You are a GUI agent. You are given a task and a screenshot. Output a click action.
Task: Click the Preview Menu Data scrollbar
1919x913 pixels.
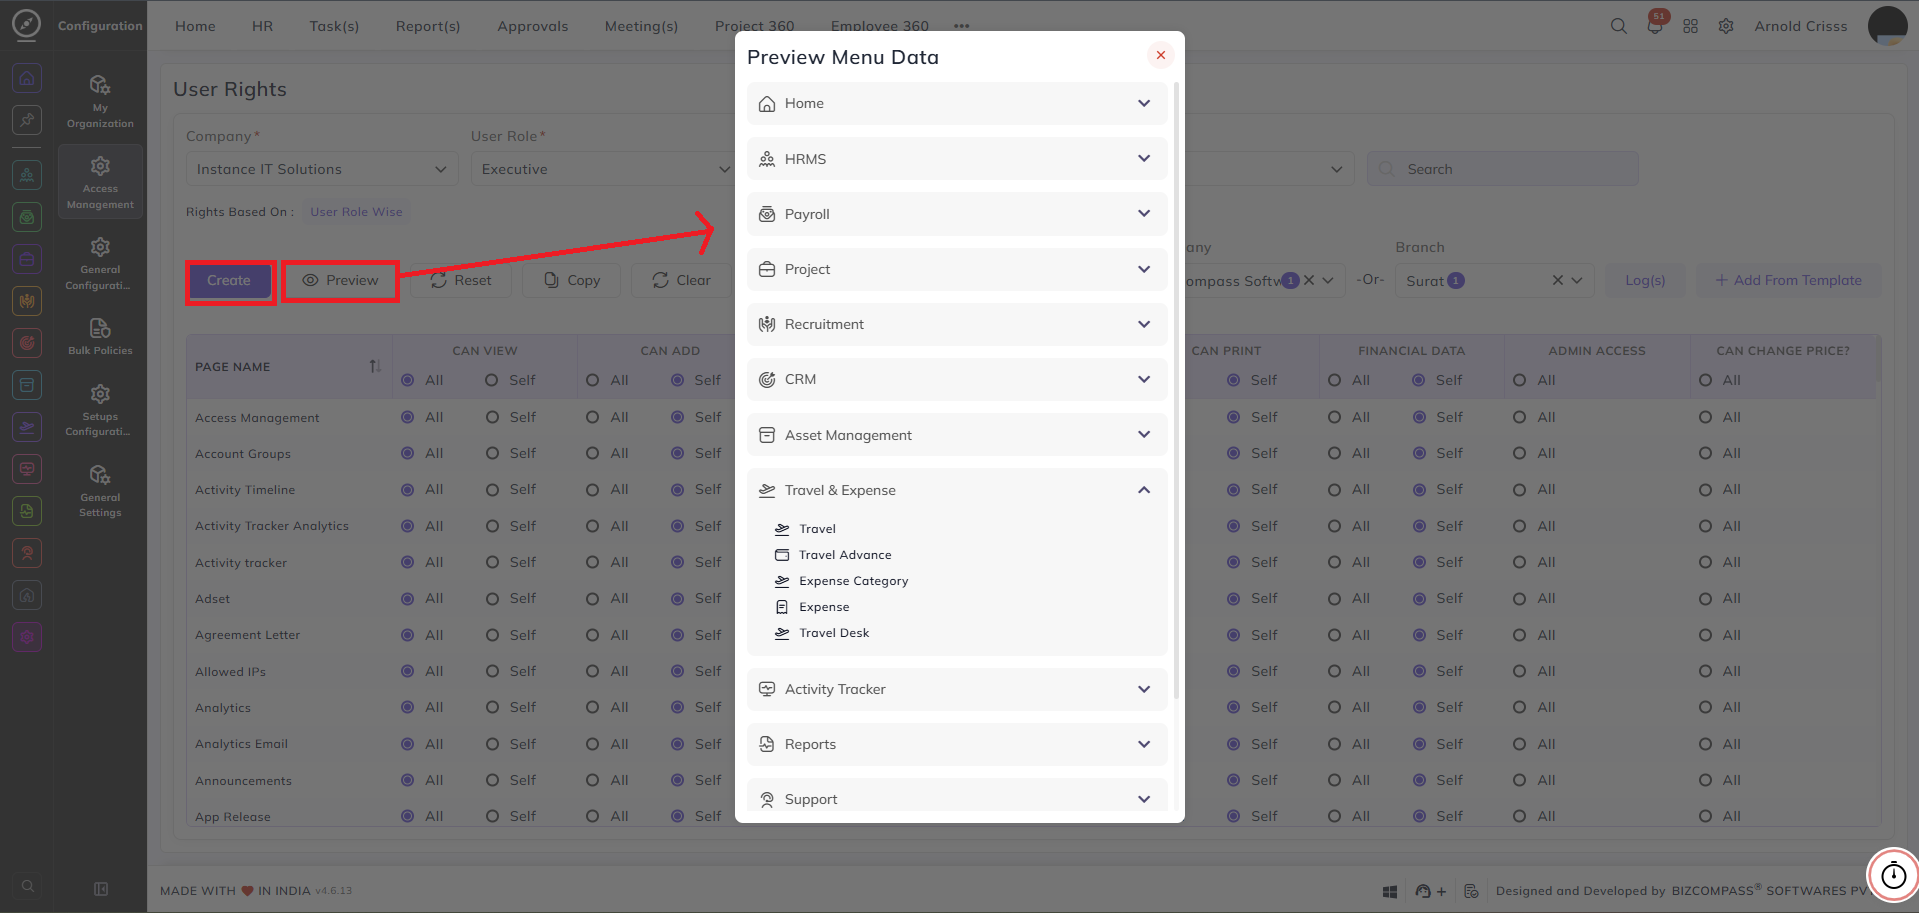tap(1176, 390)
